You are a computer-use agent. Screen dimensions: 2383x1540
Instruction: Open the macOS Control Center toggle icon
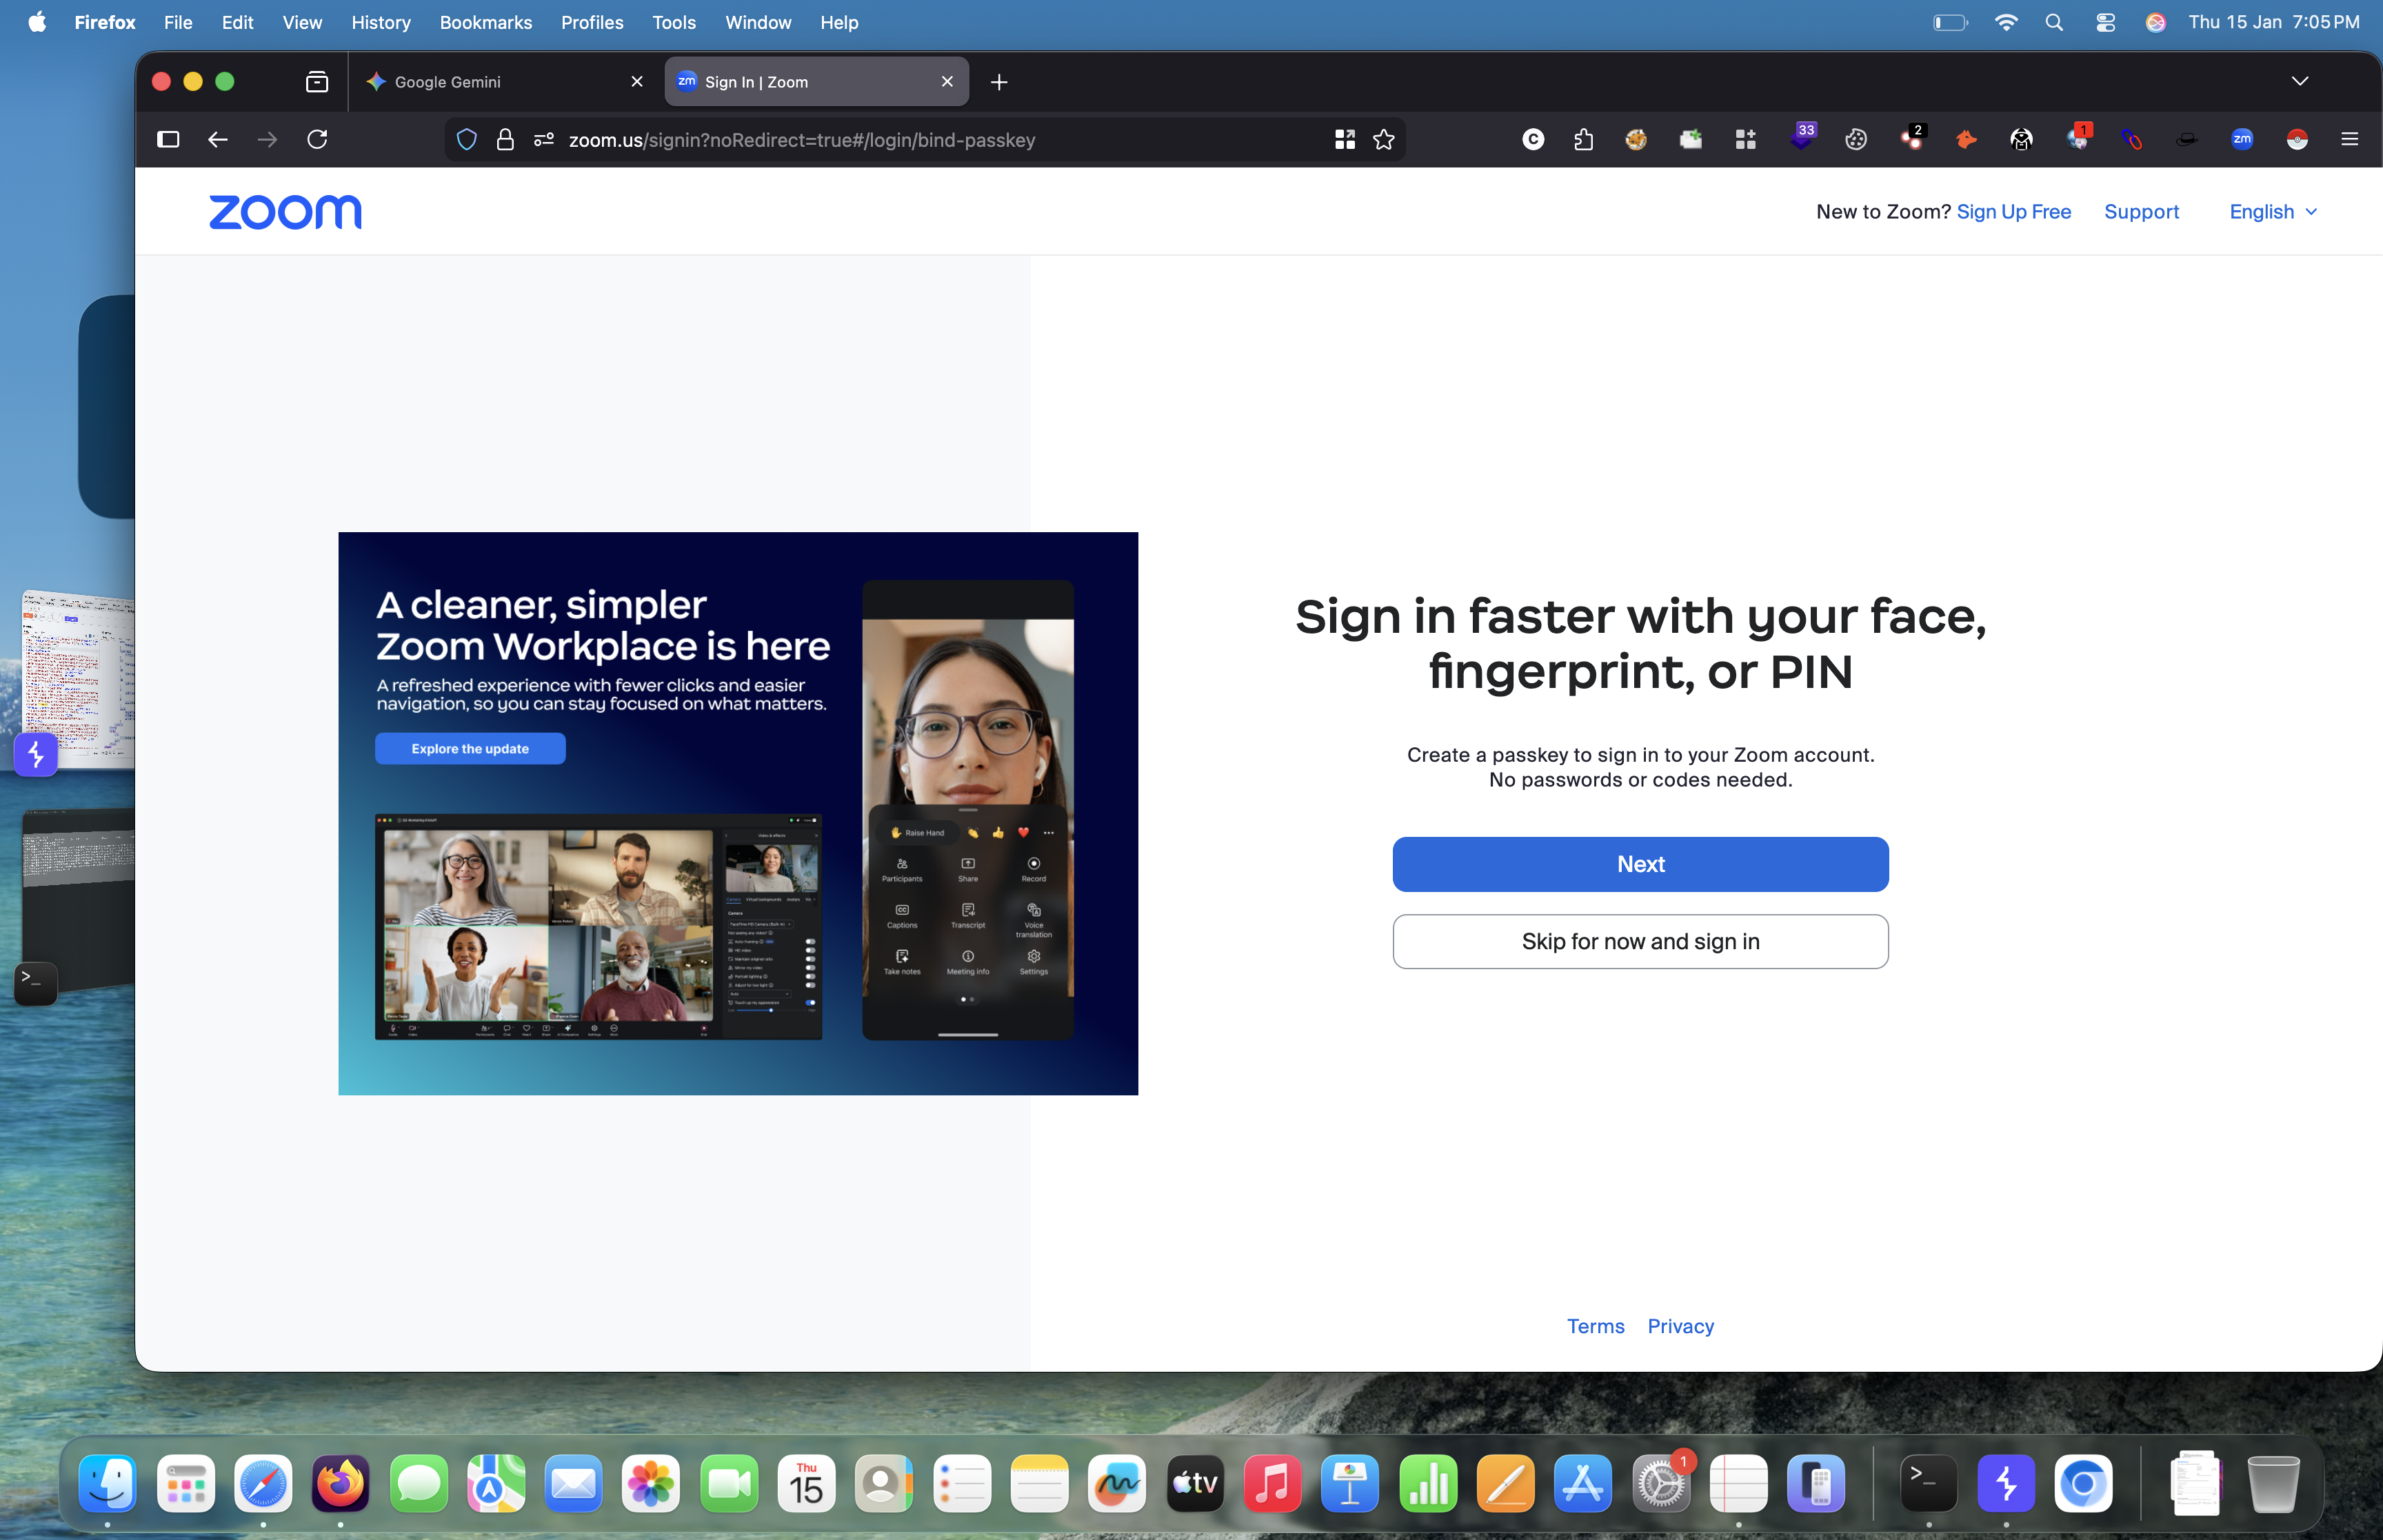[x=2105, y=22]
